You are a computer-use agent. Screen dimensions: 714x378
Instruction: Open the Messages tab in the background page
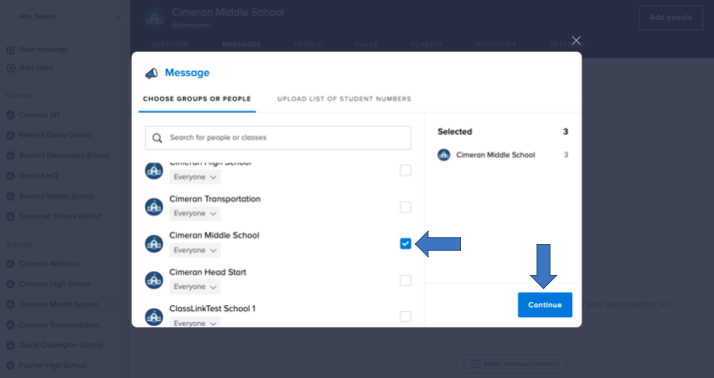241,45
